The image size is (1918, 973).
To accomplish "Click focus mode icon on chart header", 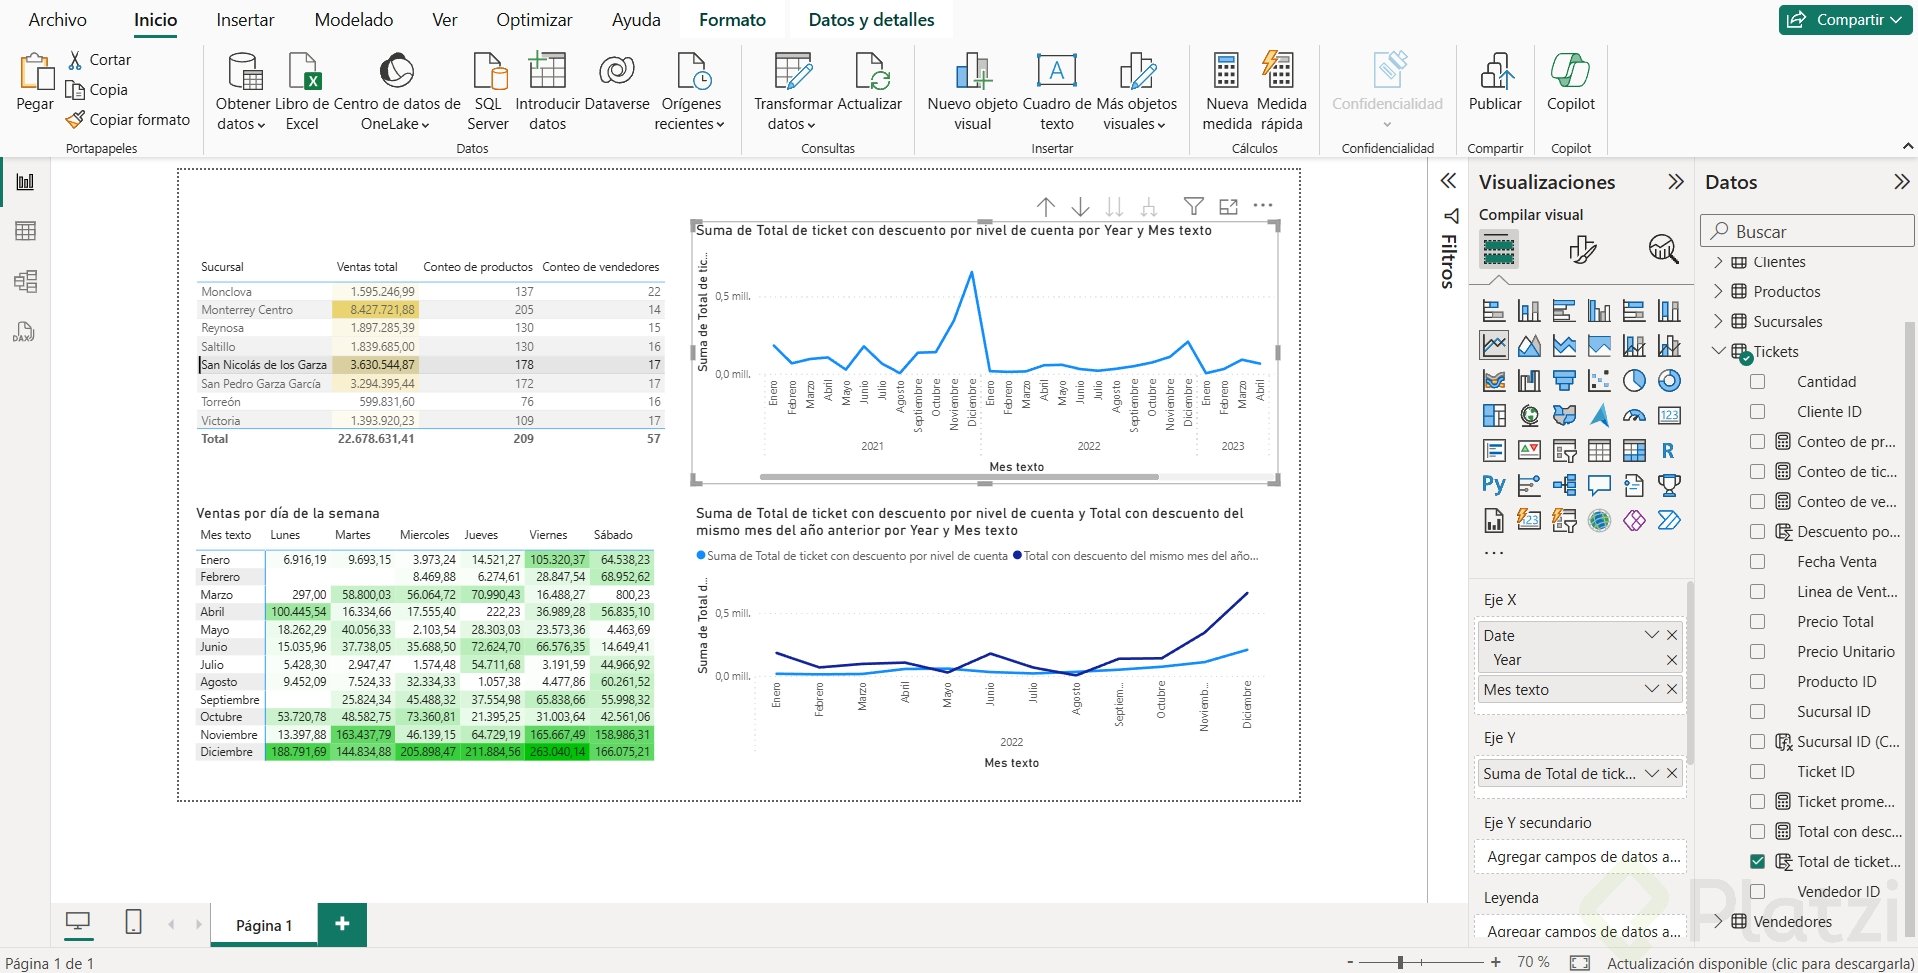I will tap(1228, 206).
